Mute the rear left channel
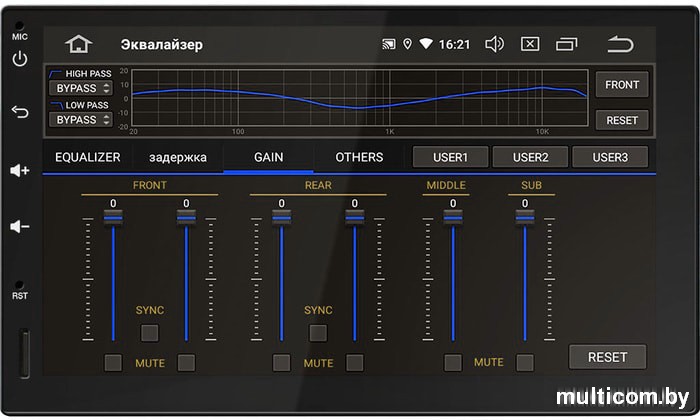This screenshot has width=700, height=420. point(281,363)
